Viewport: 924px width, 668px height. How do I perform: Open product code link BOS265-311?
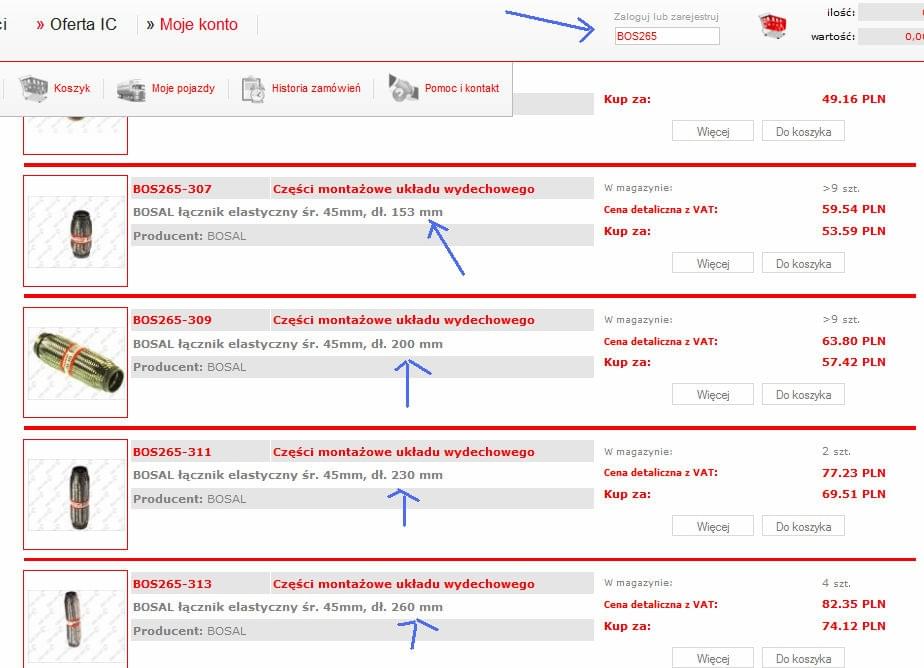click(172, 452)
